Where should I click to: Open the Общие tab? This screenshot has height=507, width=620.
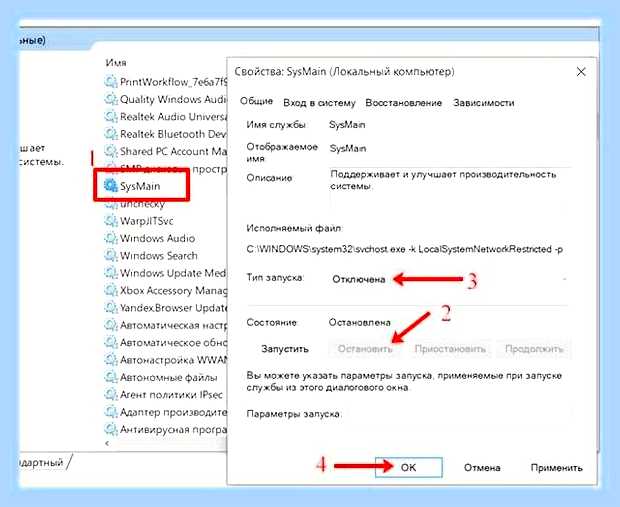coord(256,101)
